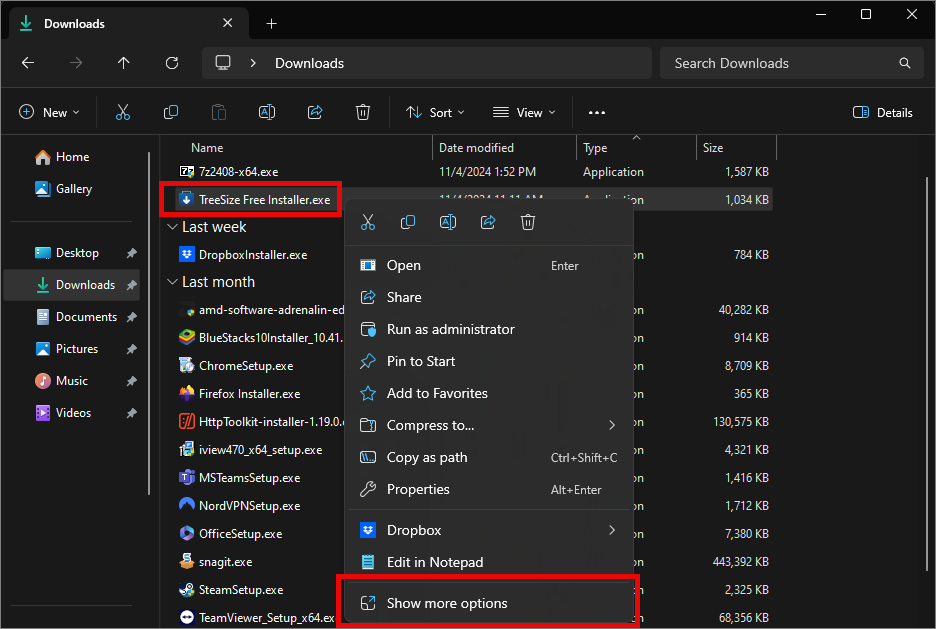Click Show more options
The width and height of the screenshot is (936, 629).
(x=488, y=603)
